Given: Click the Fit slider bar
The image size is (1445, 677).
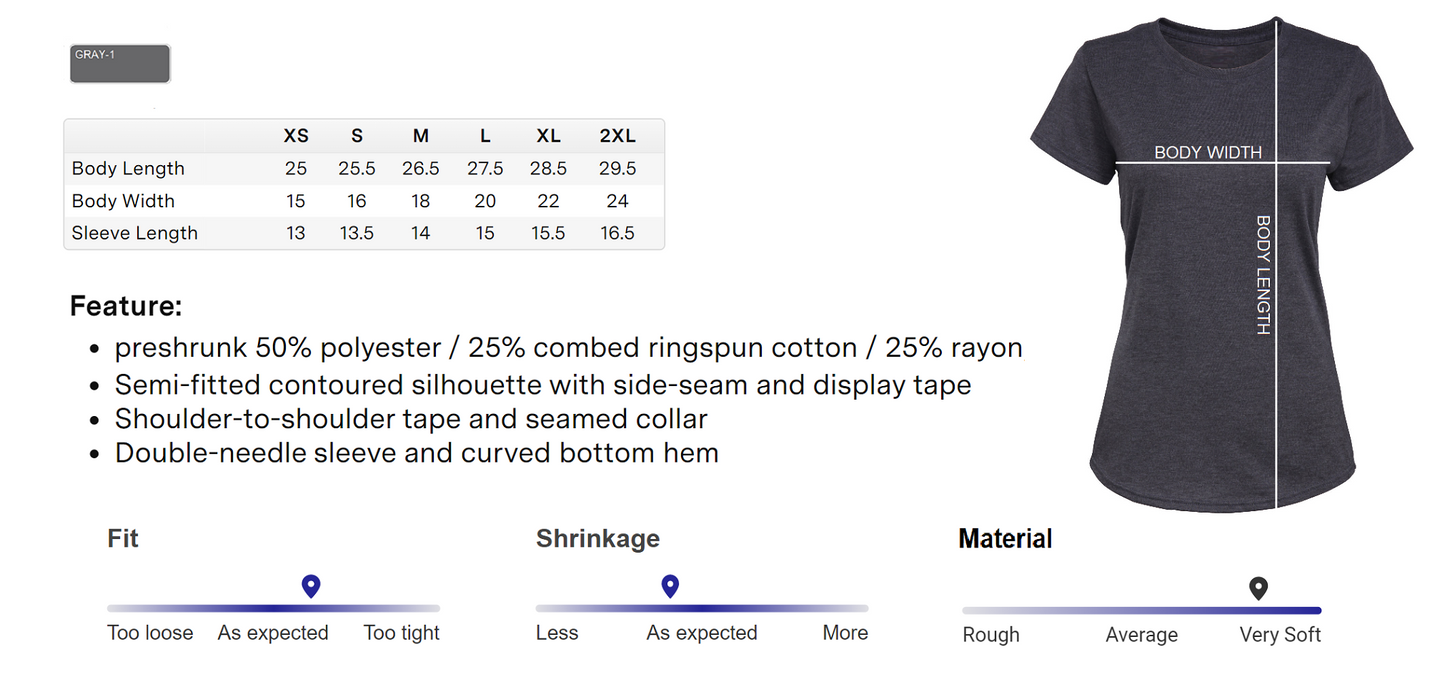Looking at the screenshot, I should [273, 608].
